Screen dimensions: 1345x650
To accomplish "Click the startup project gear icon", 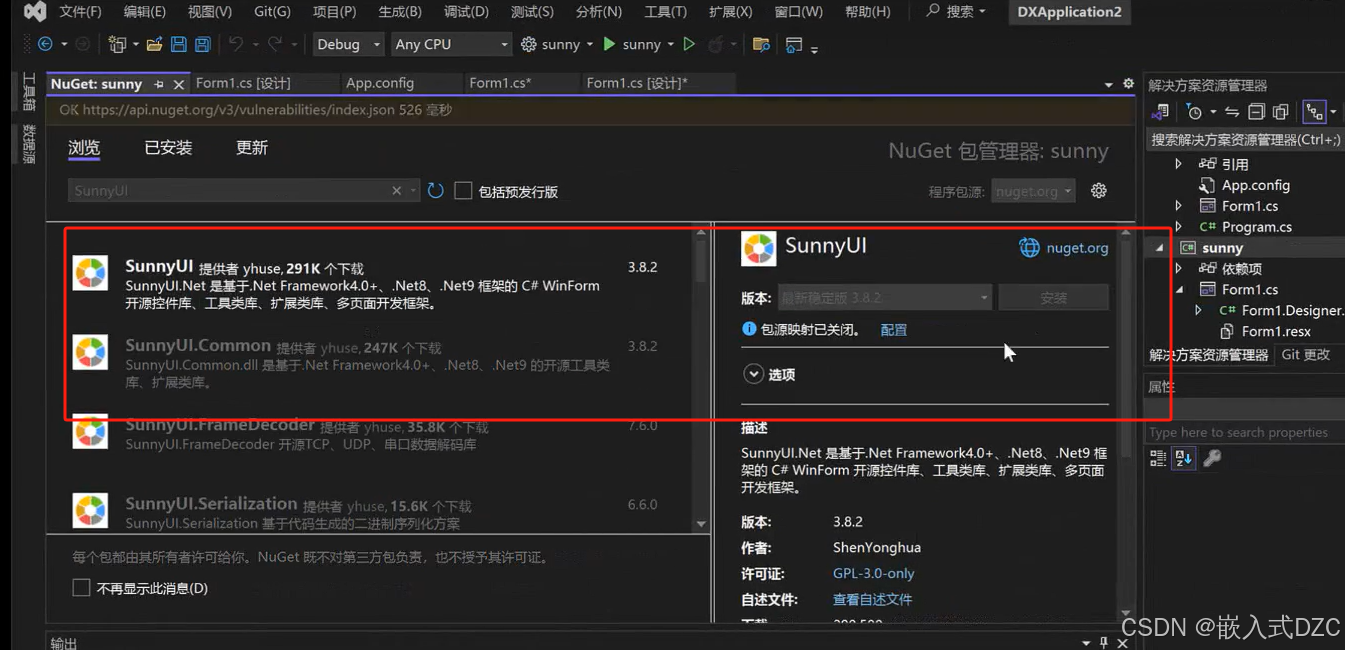I will (529, 44).
